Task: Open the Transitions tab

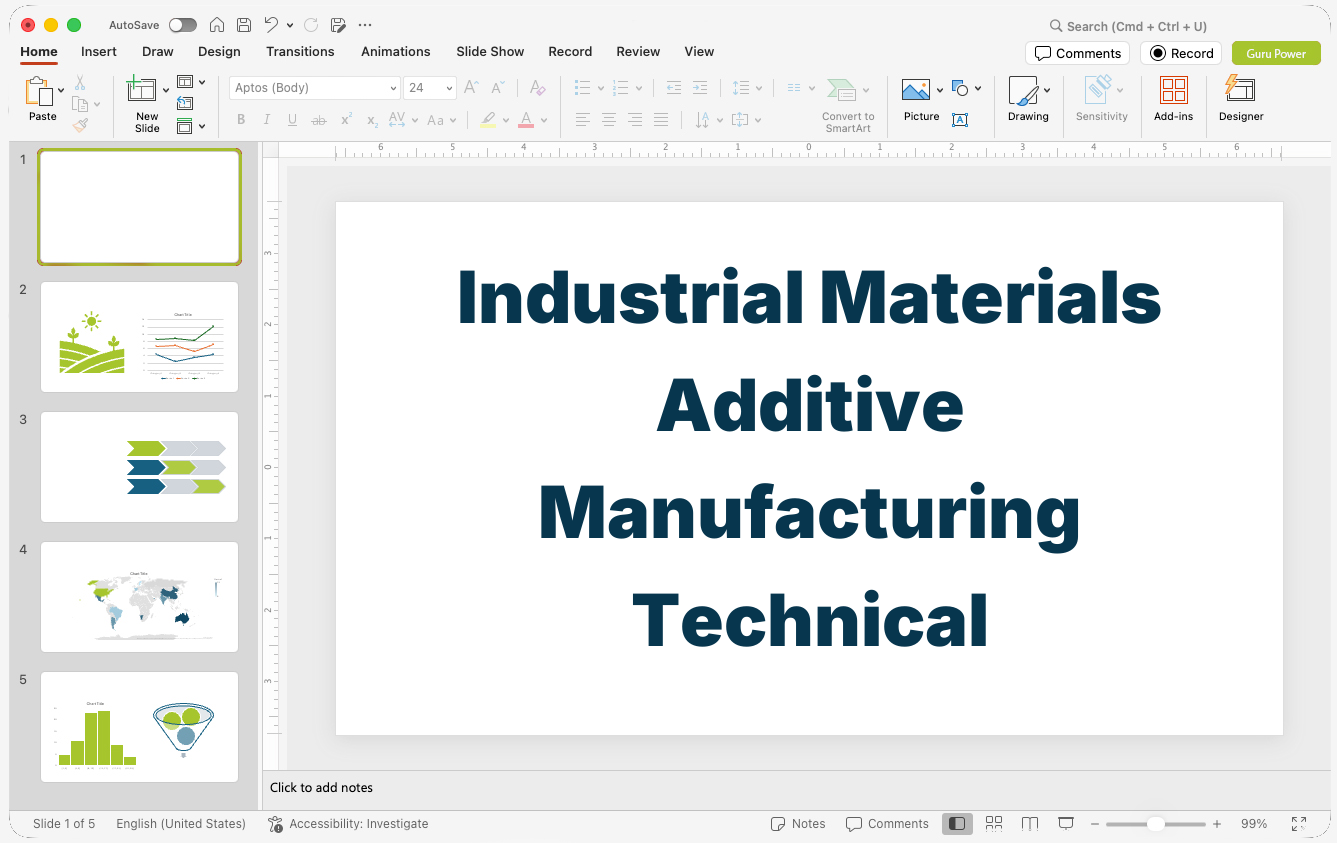Action: [x=300, y=51]
